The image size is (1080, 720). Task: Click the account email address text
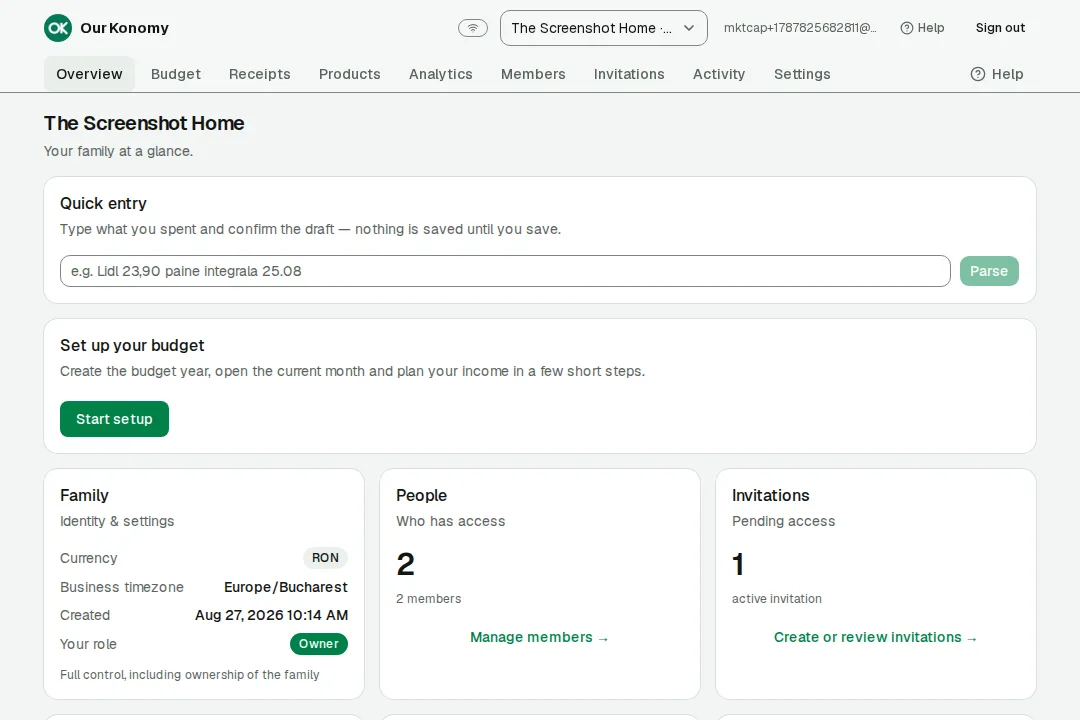[800, 28]
